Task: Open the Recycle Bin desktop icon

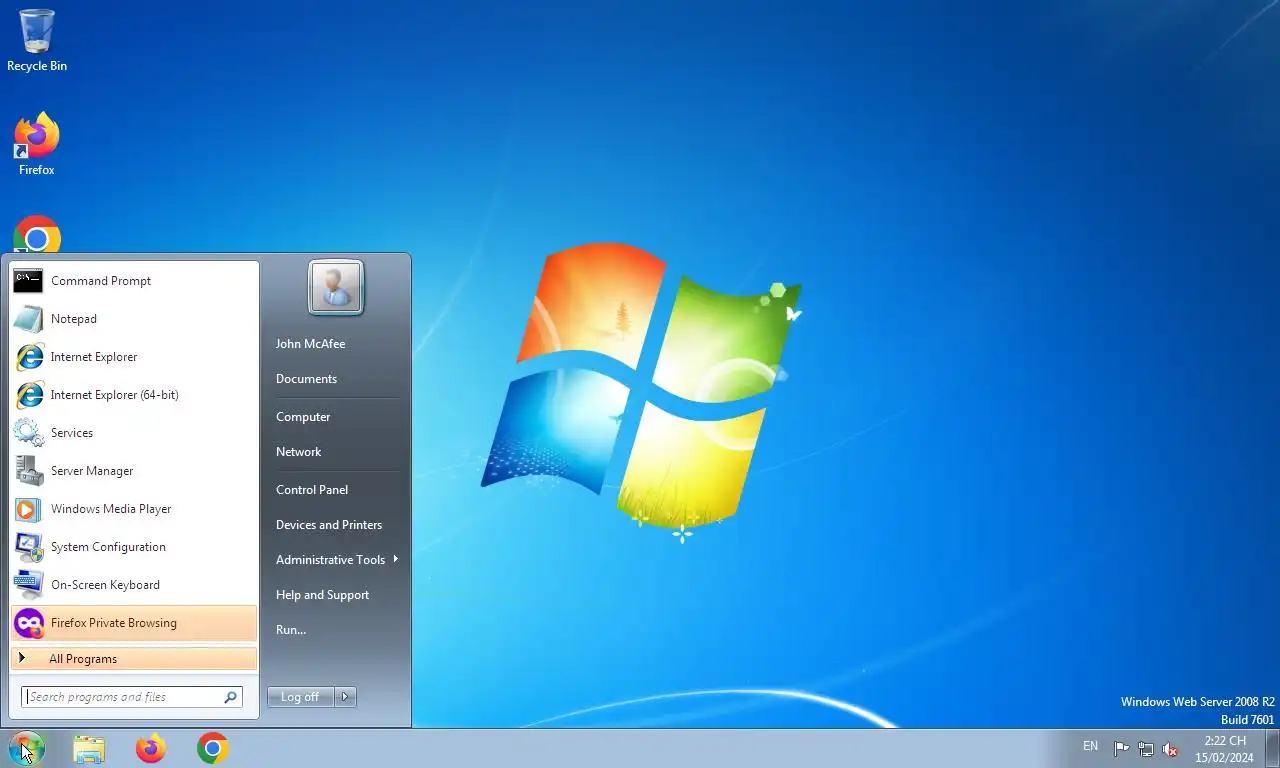Action: click(37, 40)
